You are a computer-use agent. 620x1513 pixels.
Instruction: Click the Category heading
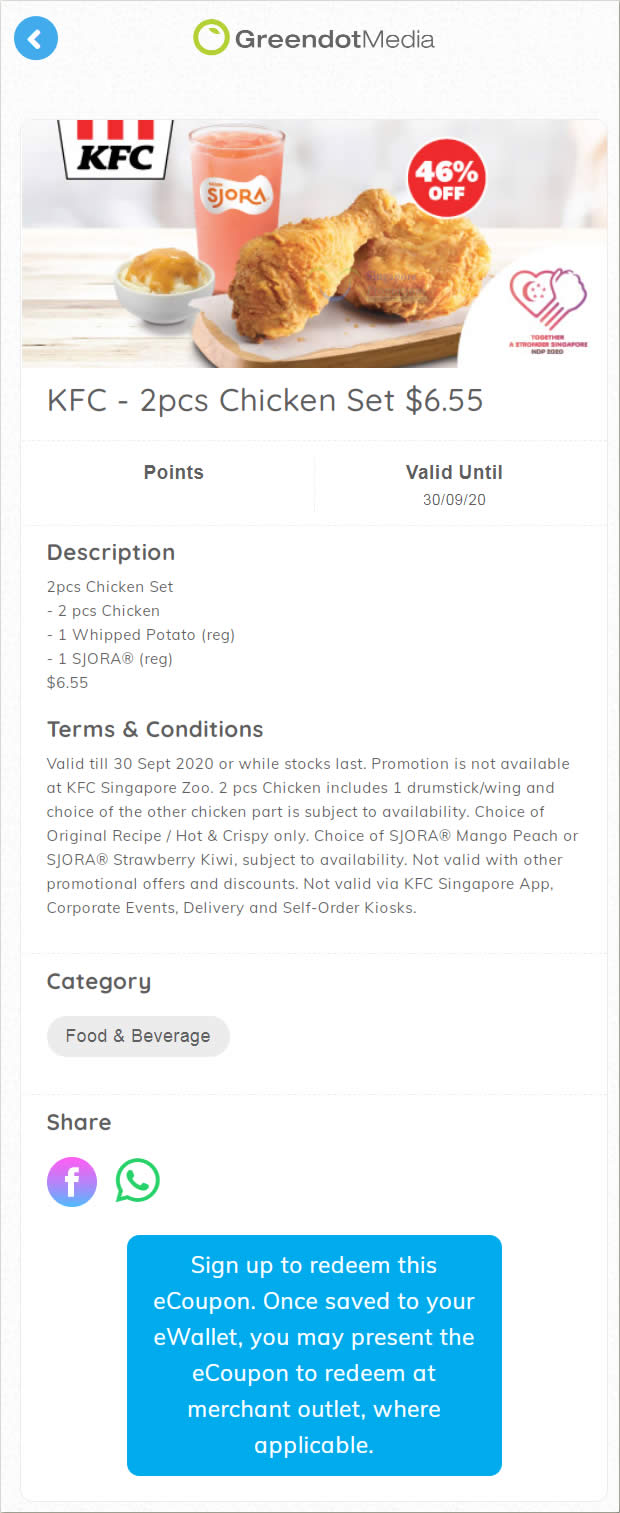(99, 982)
